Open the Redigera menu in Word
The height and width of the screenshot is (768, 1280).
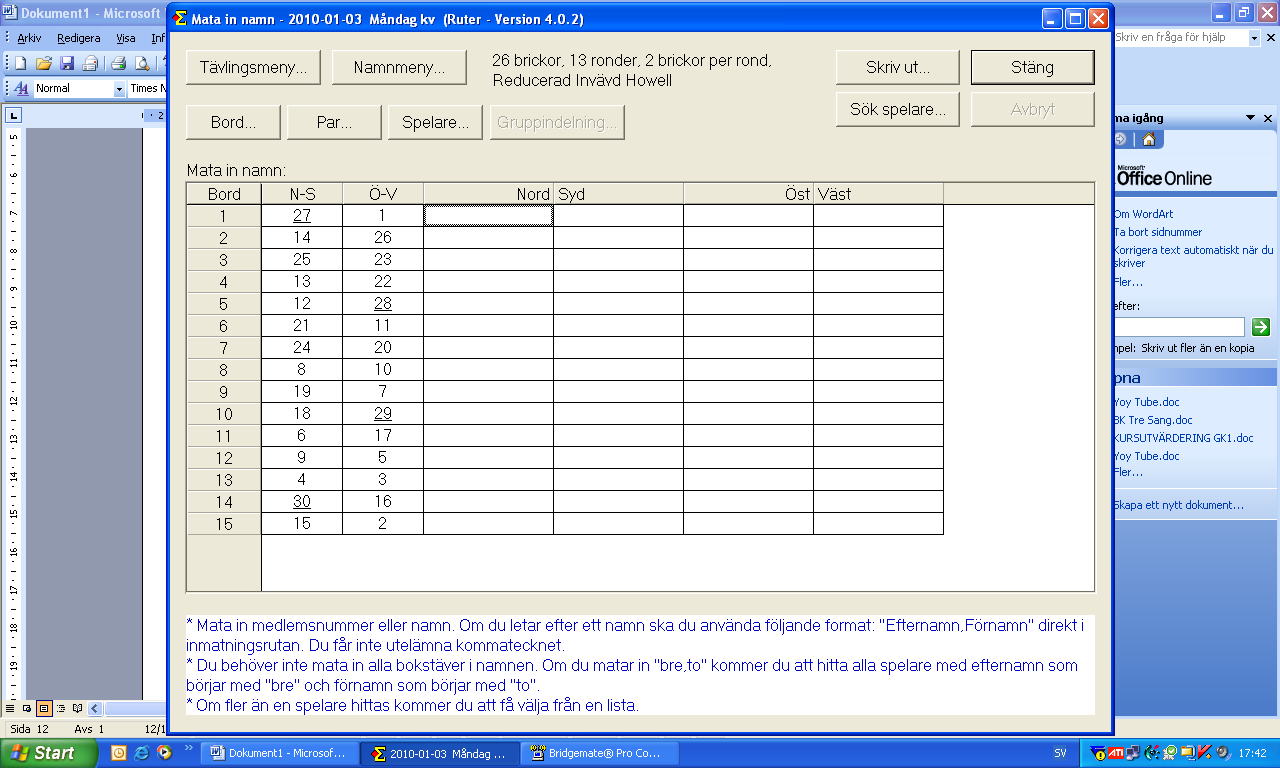pyautogui.click(x=79, y=38)
